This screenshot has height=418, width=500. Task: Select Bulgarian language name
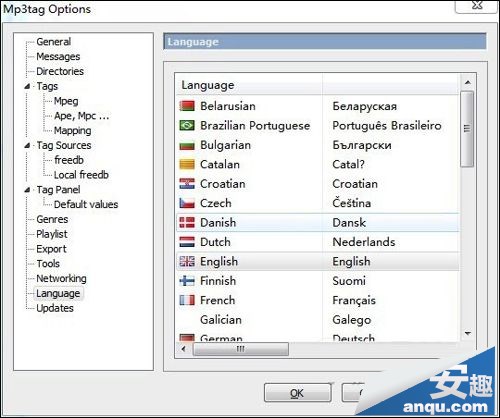226,145
